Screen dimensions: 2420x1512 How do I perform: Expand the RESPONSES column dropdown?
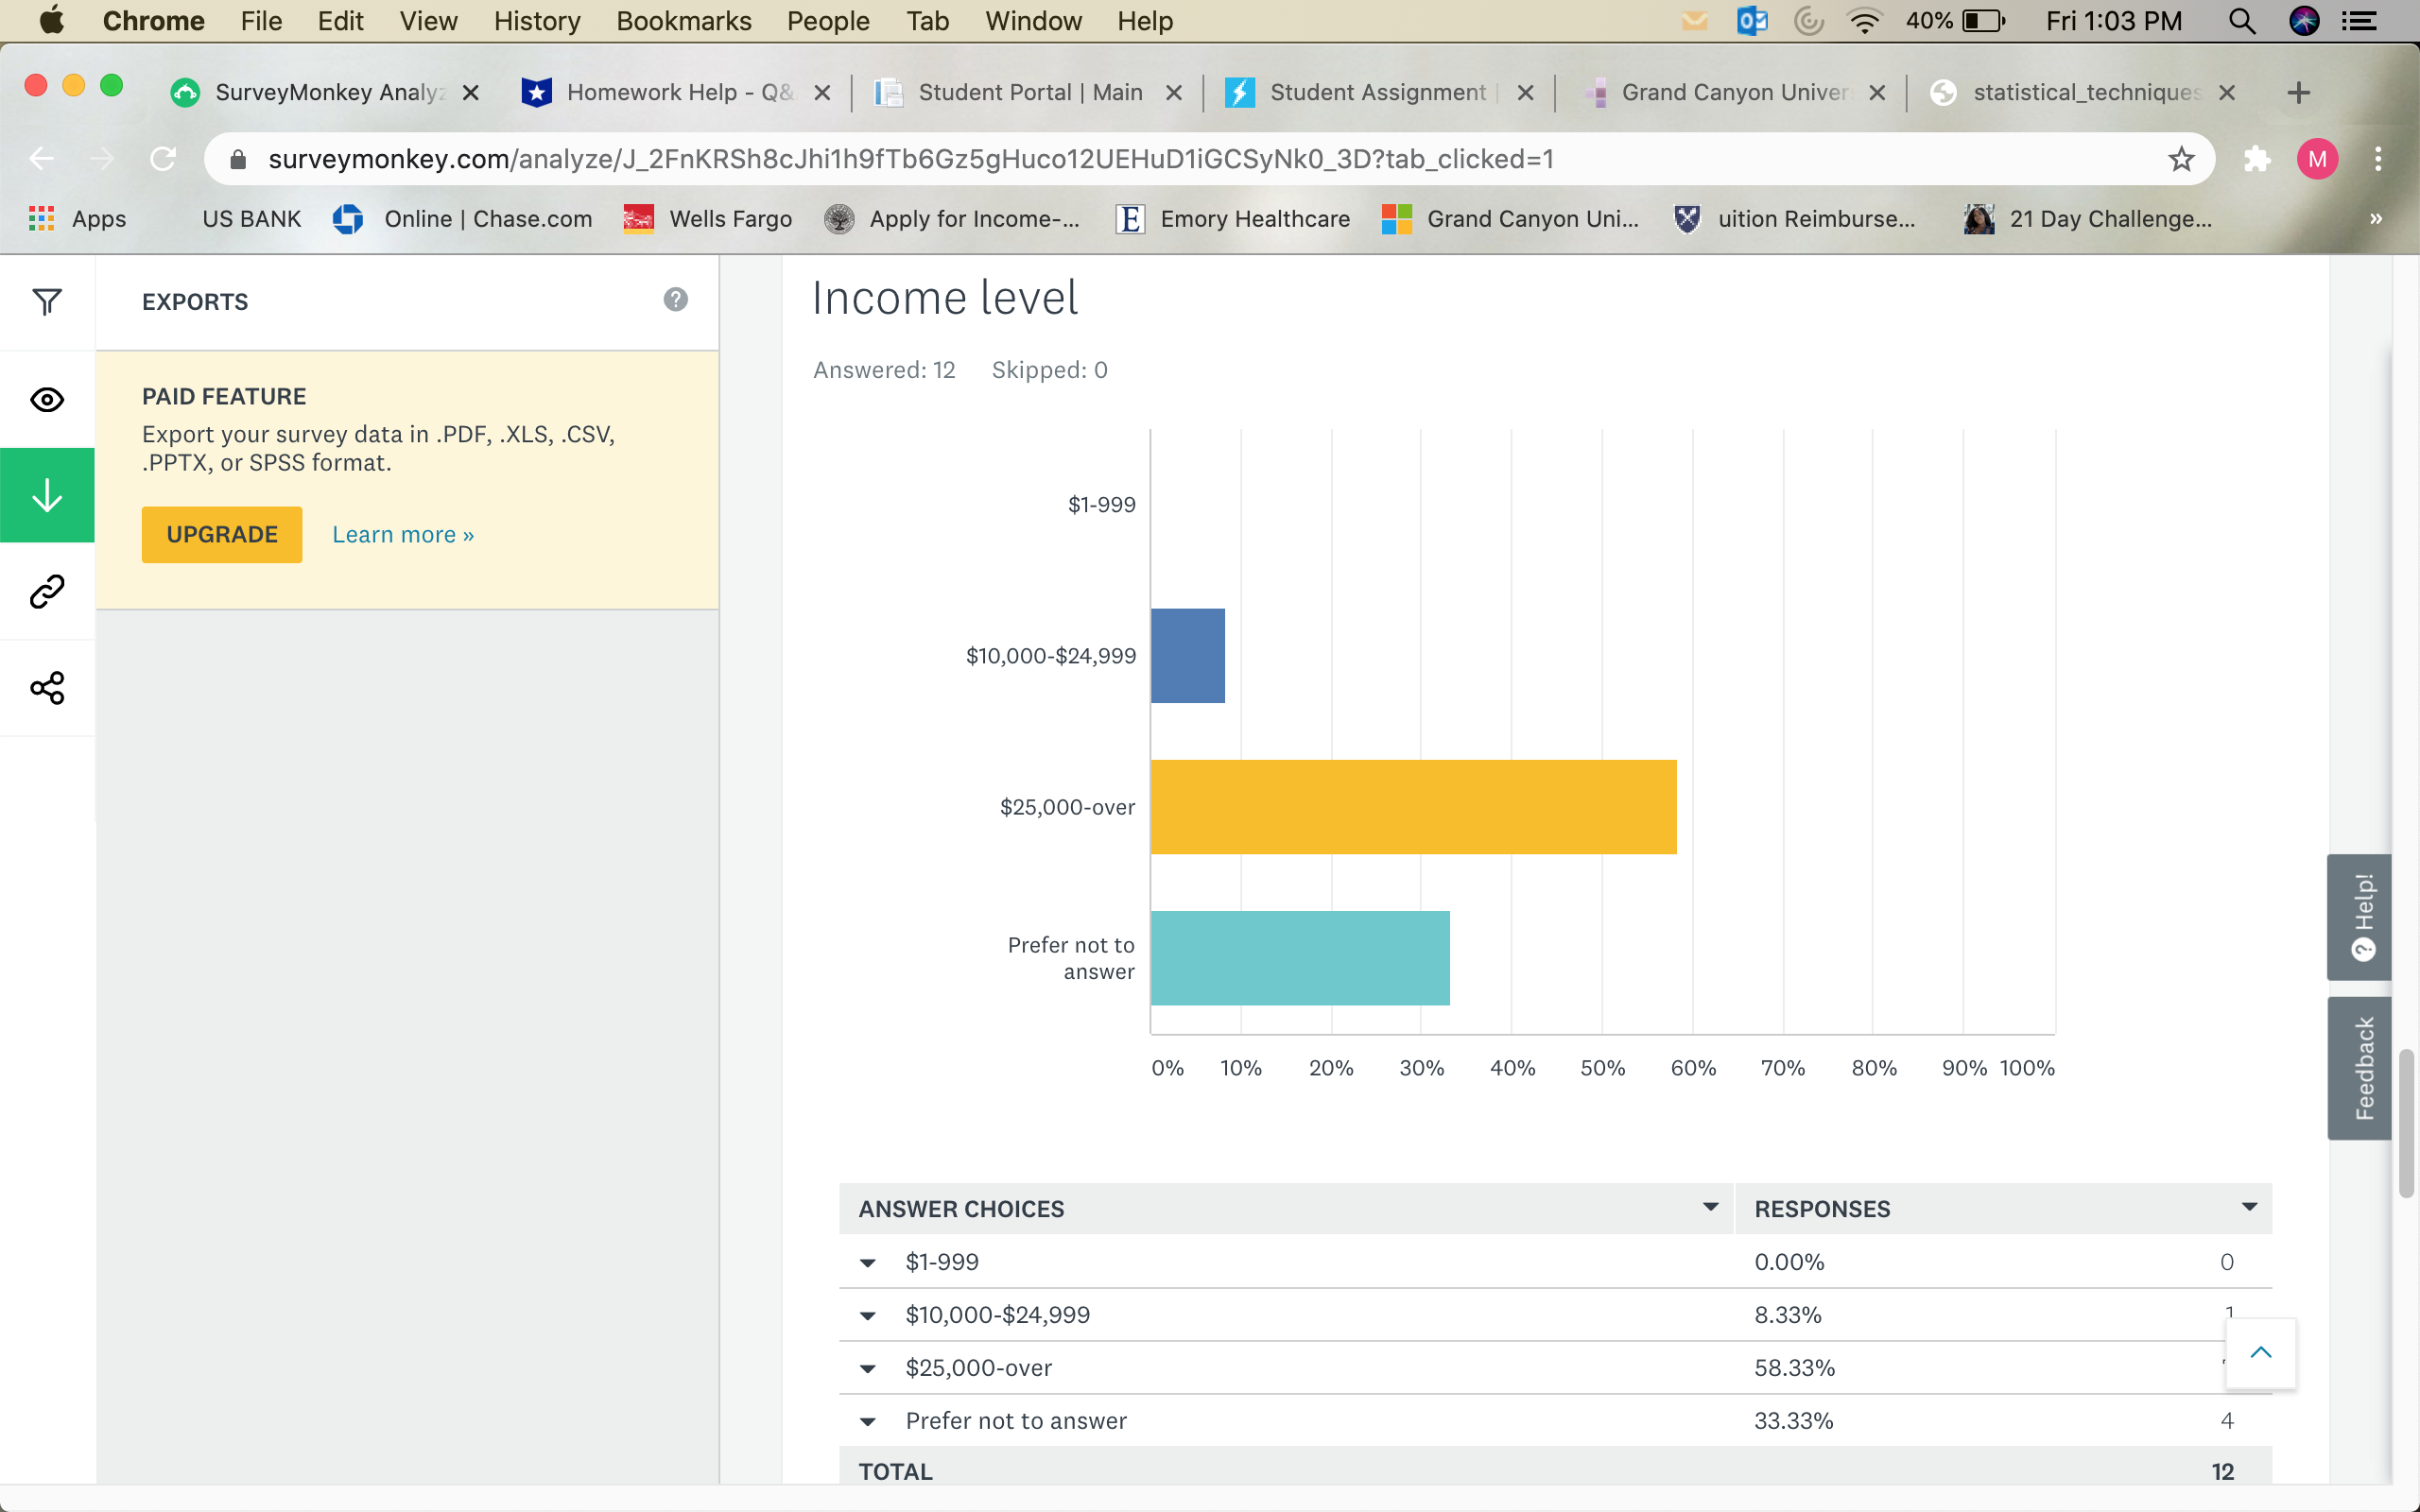[2249, 1207]
